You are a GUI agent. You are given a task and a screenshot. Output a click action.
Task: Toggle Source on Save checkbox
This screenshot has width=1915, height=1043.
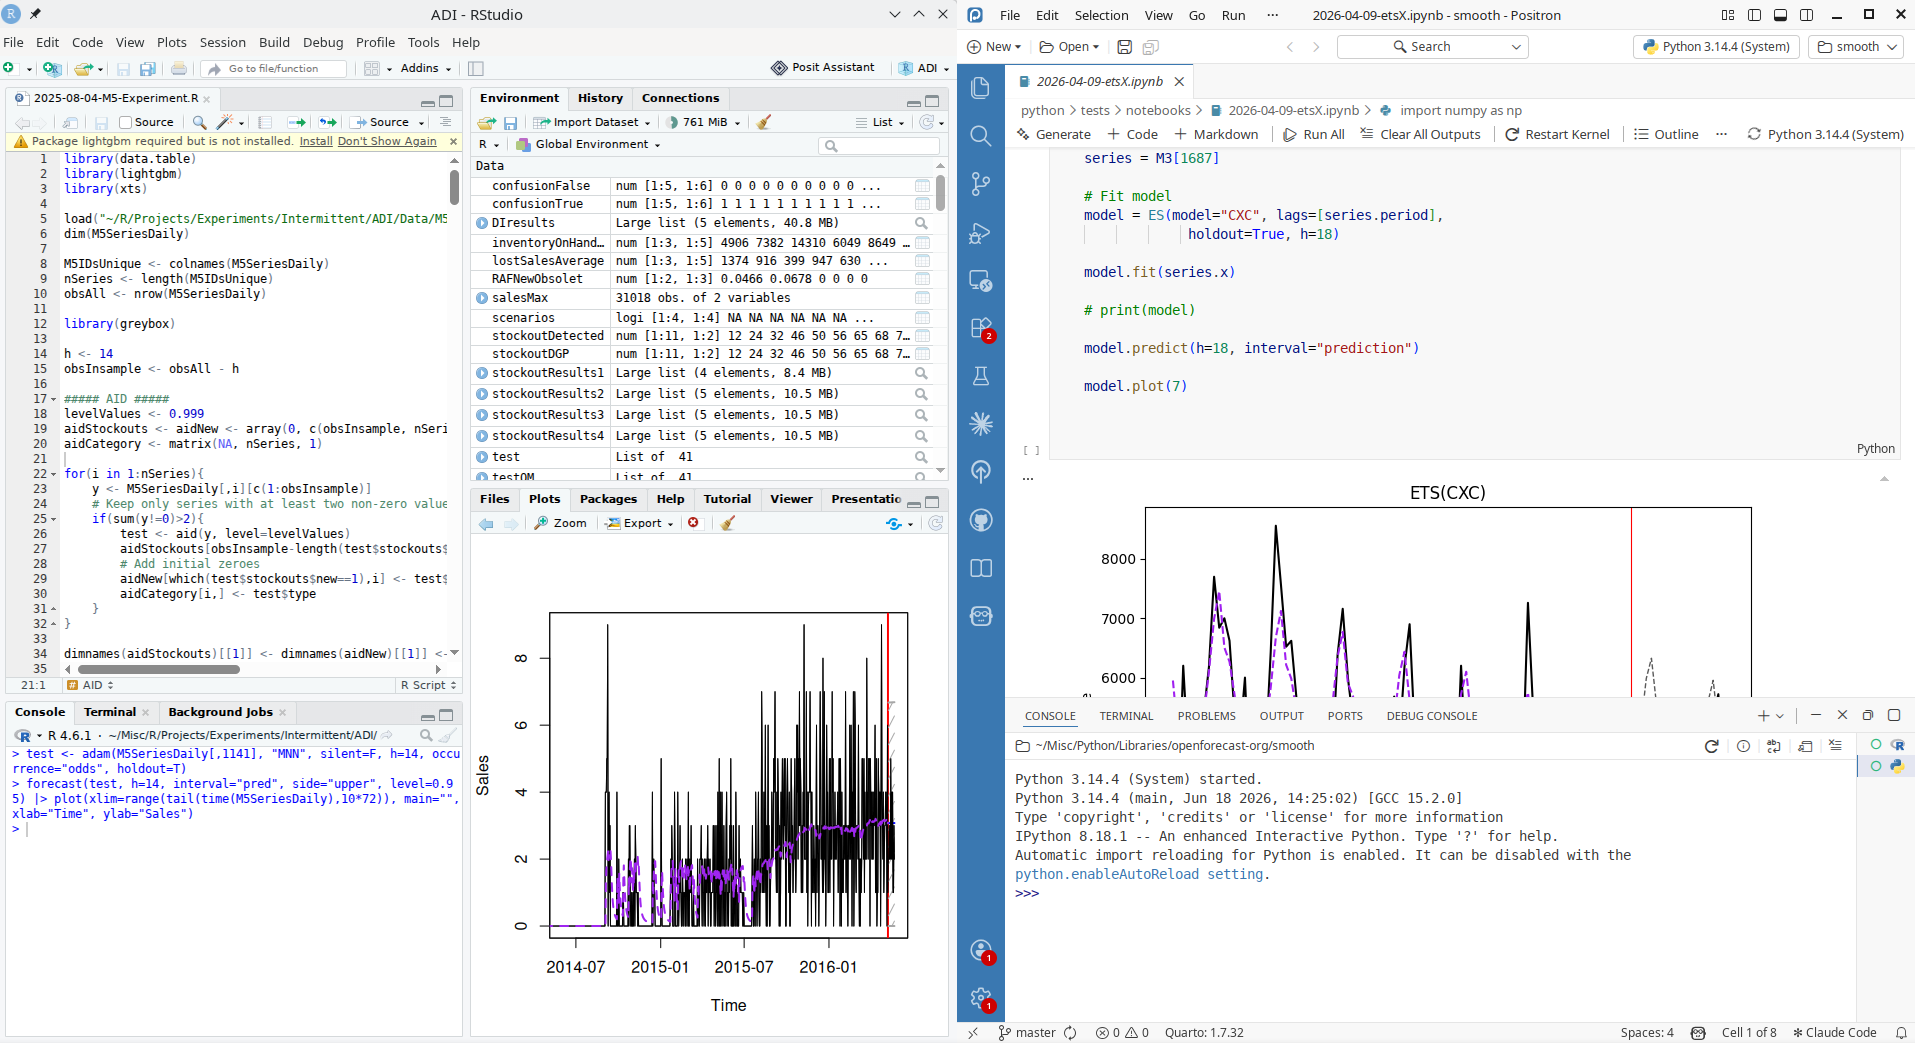[x=125, y=122]
